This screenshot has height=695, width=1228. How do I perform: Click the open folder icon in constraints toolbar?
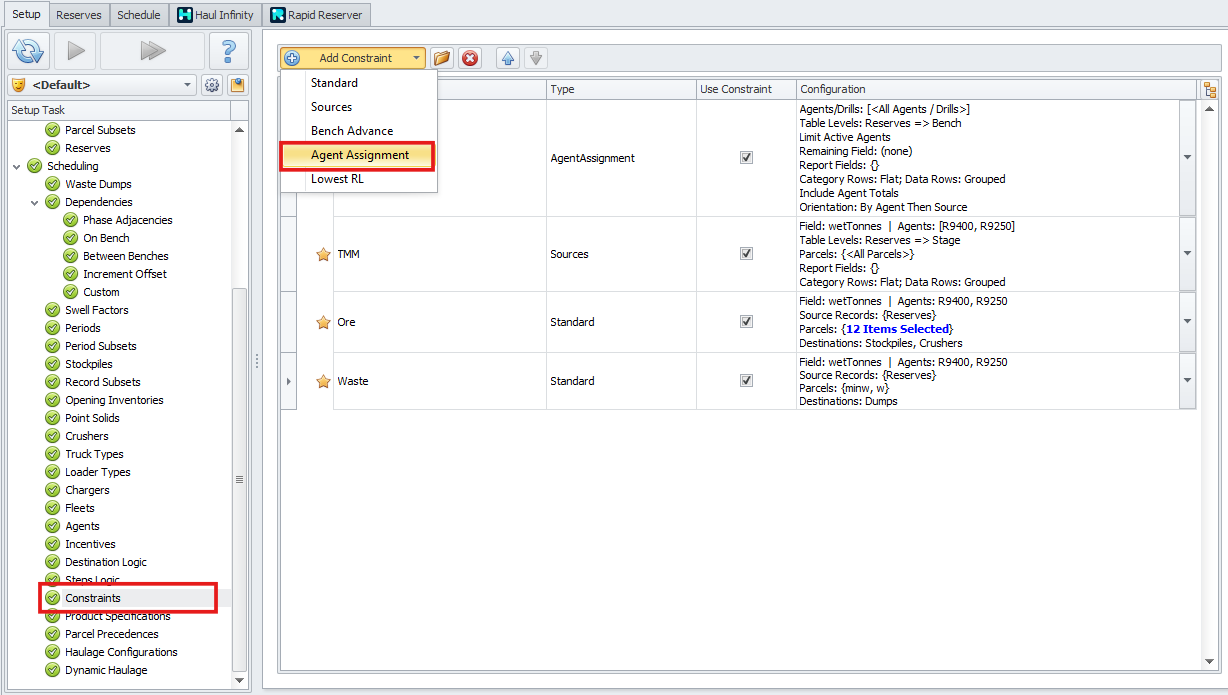tap(441, 58)
